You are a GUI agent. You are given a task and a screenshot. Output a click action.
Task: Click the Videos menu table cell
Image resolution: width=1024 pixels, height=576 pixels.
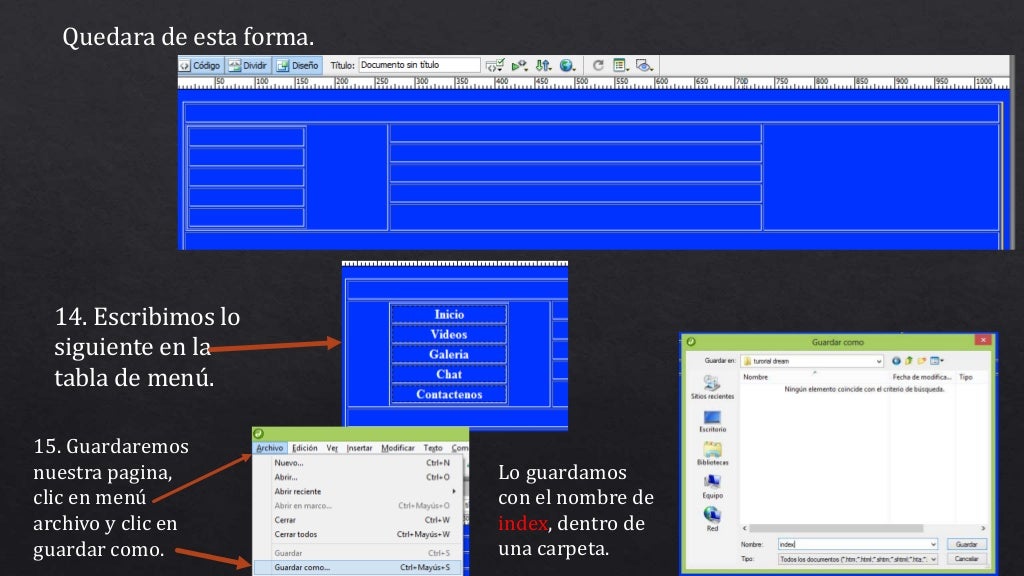(x=449, y=334)
